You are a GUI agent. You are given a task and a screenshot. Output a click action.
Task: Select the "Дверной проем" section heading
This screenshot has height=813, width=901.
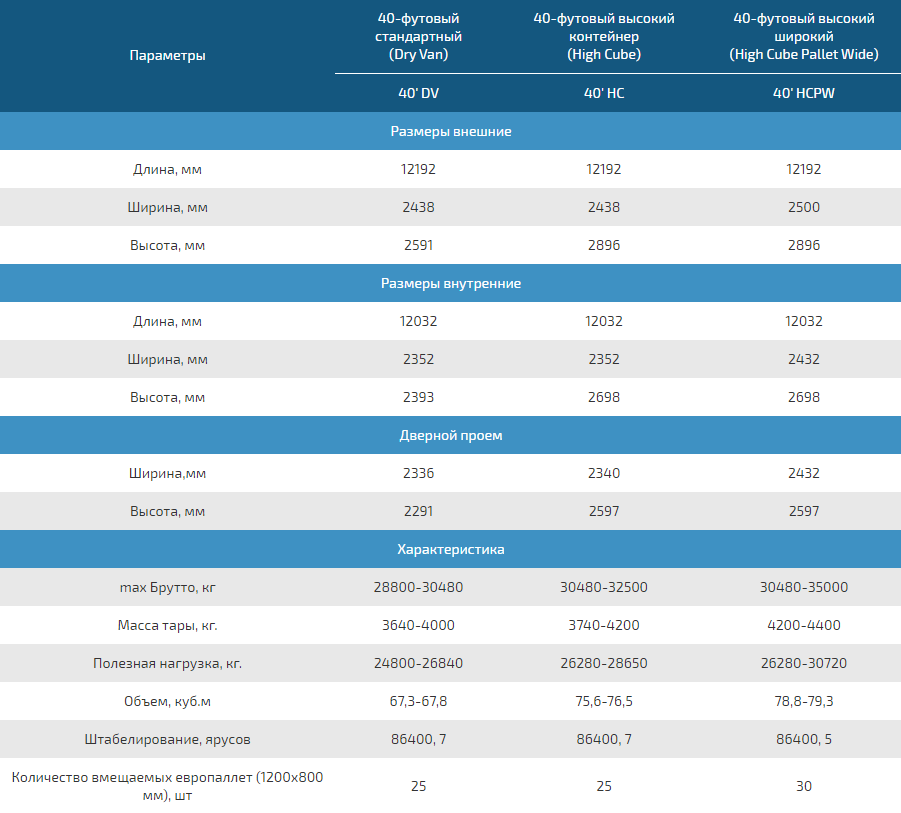(450, 436)
